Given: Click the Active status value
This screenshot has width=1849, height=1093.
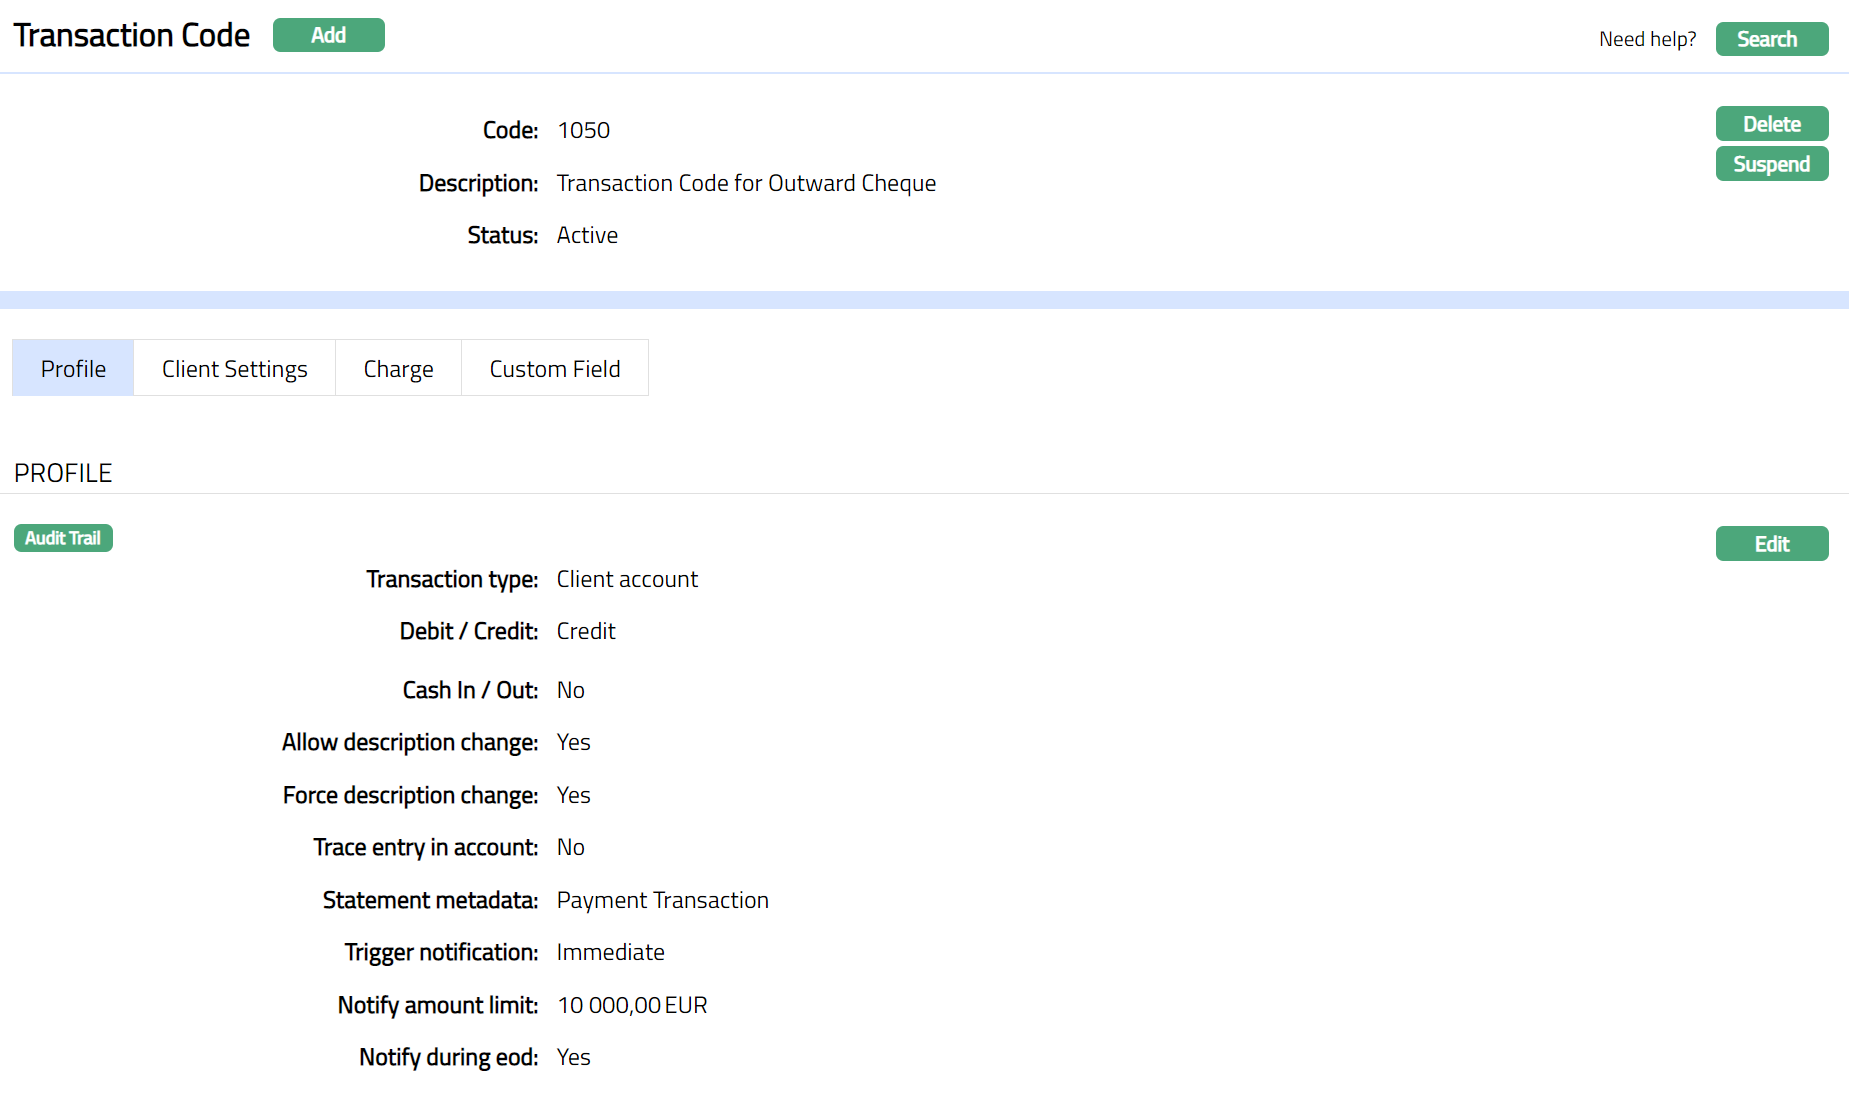Looking at the screenshot, I should click(587, 235).
